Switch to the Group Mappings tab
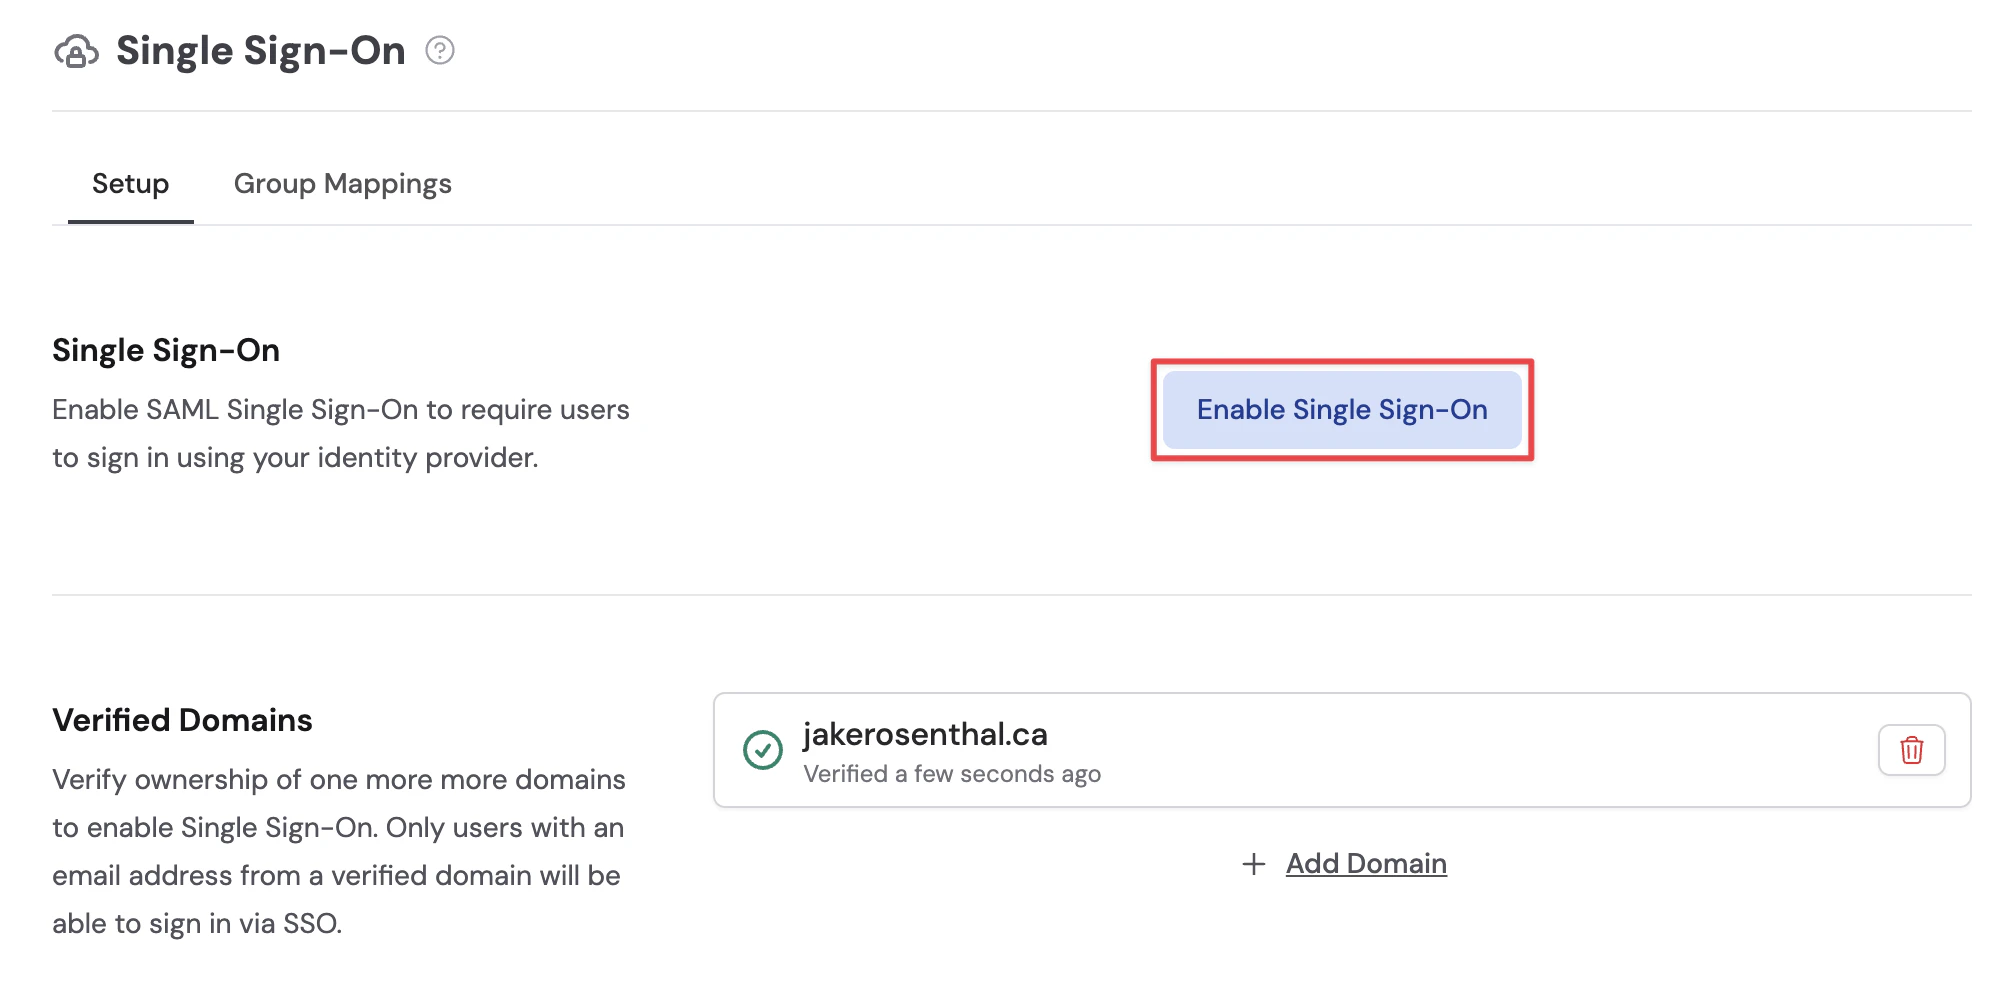 pos(343,183)
